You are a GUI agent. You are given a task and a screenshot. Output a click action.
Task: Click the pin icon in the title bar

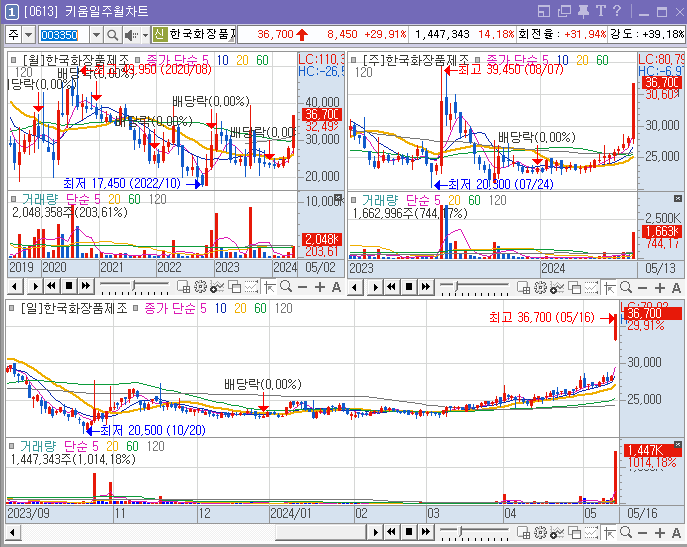tap(583, 11)
